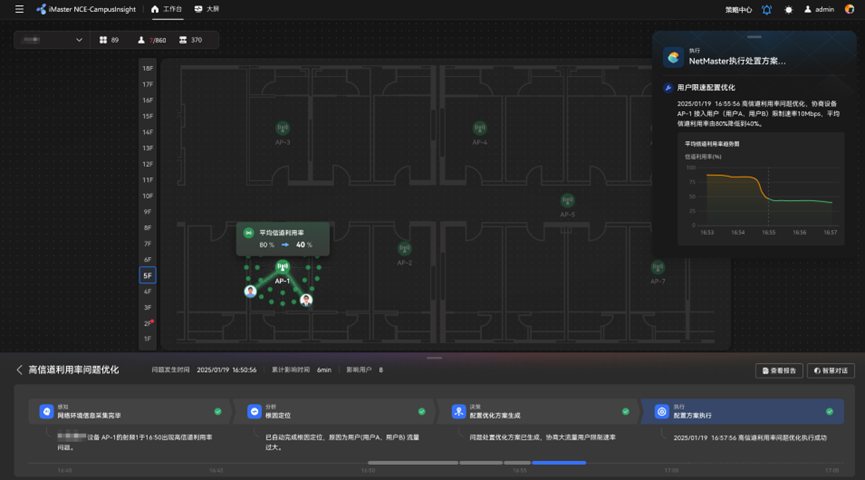Click the AP-5 access point icon

point(567,200)
